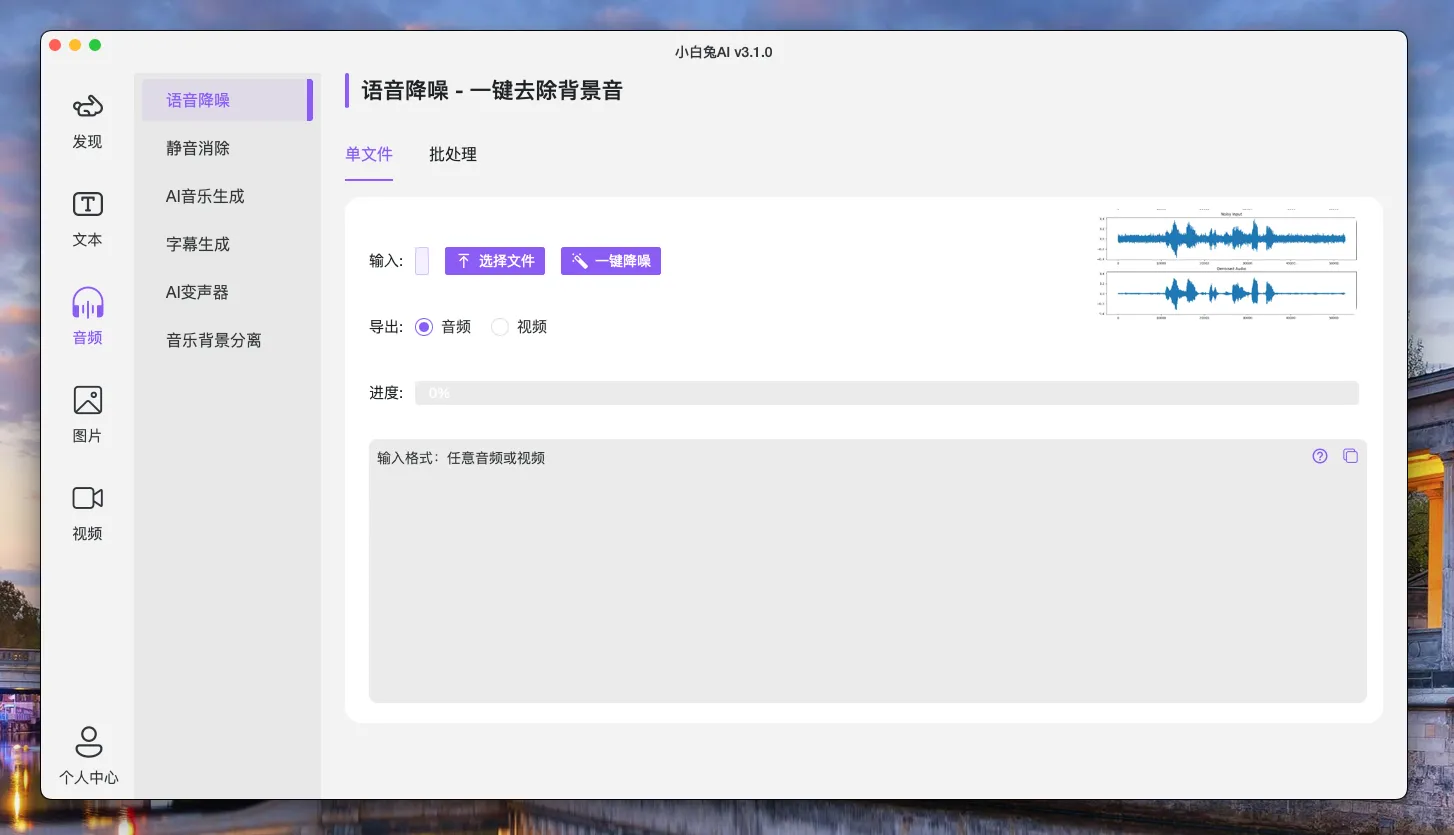
Task: Click the 进度 progress bar
Action: pyautogui.click(x=887, y=393)
